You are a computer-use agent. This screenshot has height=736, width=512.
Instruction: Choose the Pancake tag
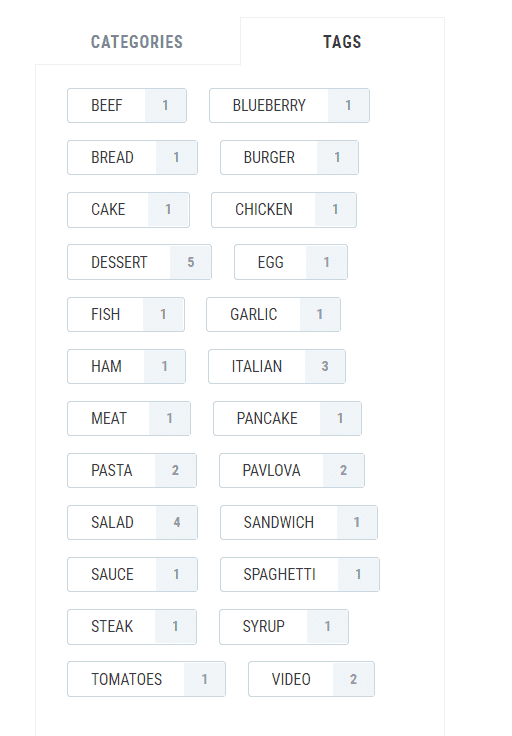(288, 419)
